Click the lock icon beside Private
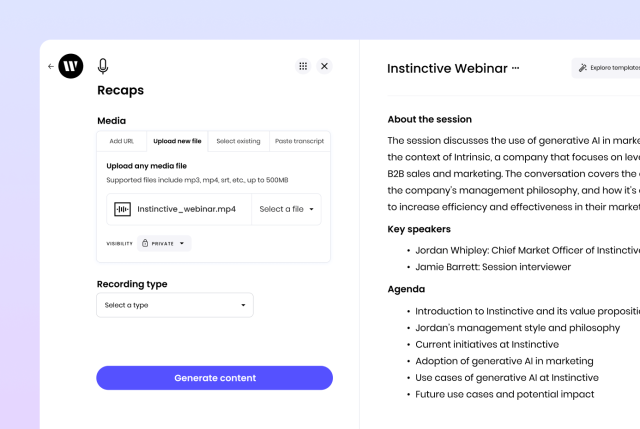This screenshot has height=429, width=640. [145, 243]
